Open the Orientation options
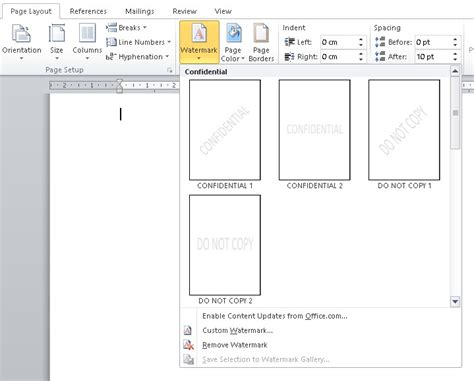Image resolution: width=474 pixels, height=381 pixels. click(21, 42)
